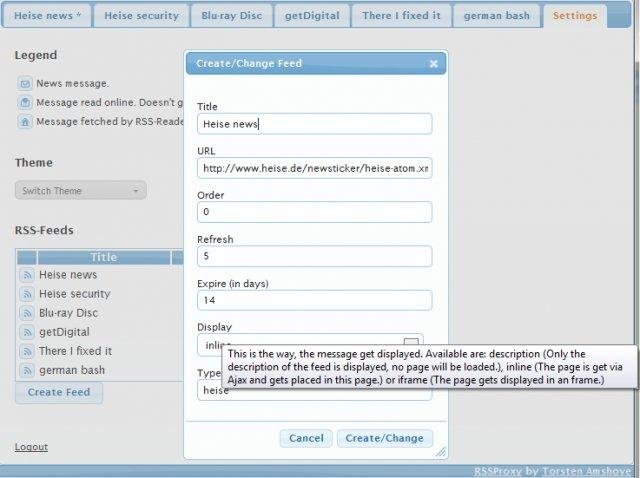640x478 pixels.
Task: Click the News message envelope icon
Action: (25, 83)
